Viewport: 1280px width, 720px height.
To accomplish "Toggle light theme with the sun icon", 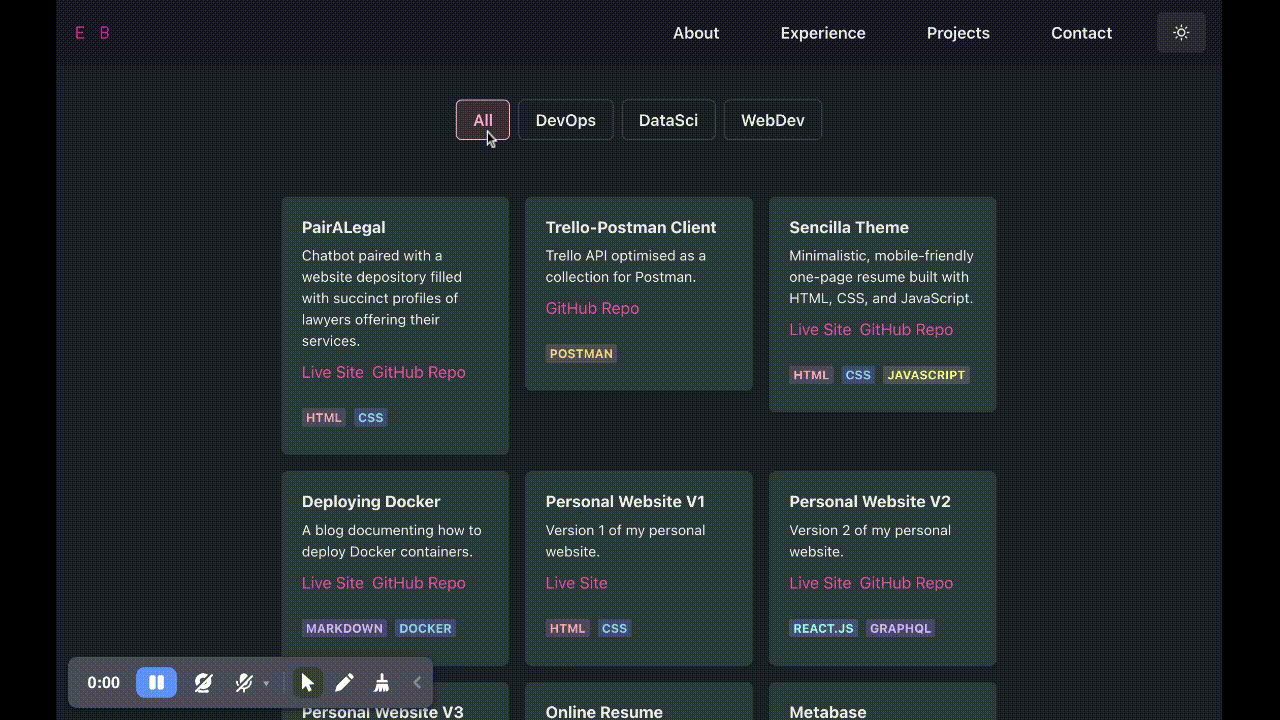I will coord(1181,32).
